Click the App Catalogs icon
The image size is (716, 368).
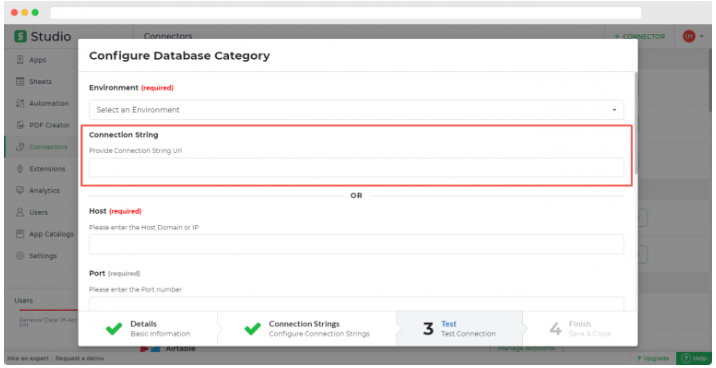(x=20, y=234)
